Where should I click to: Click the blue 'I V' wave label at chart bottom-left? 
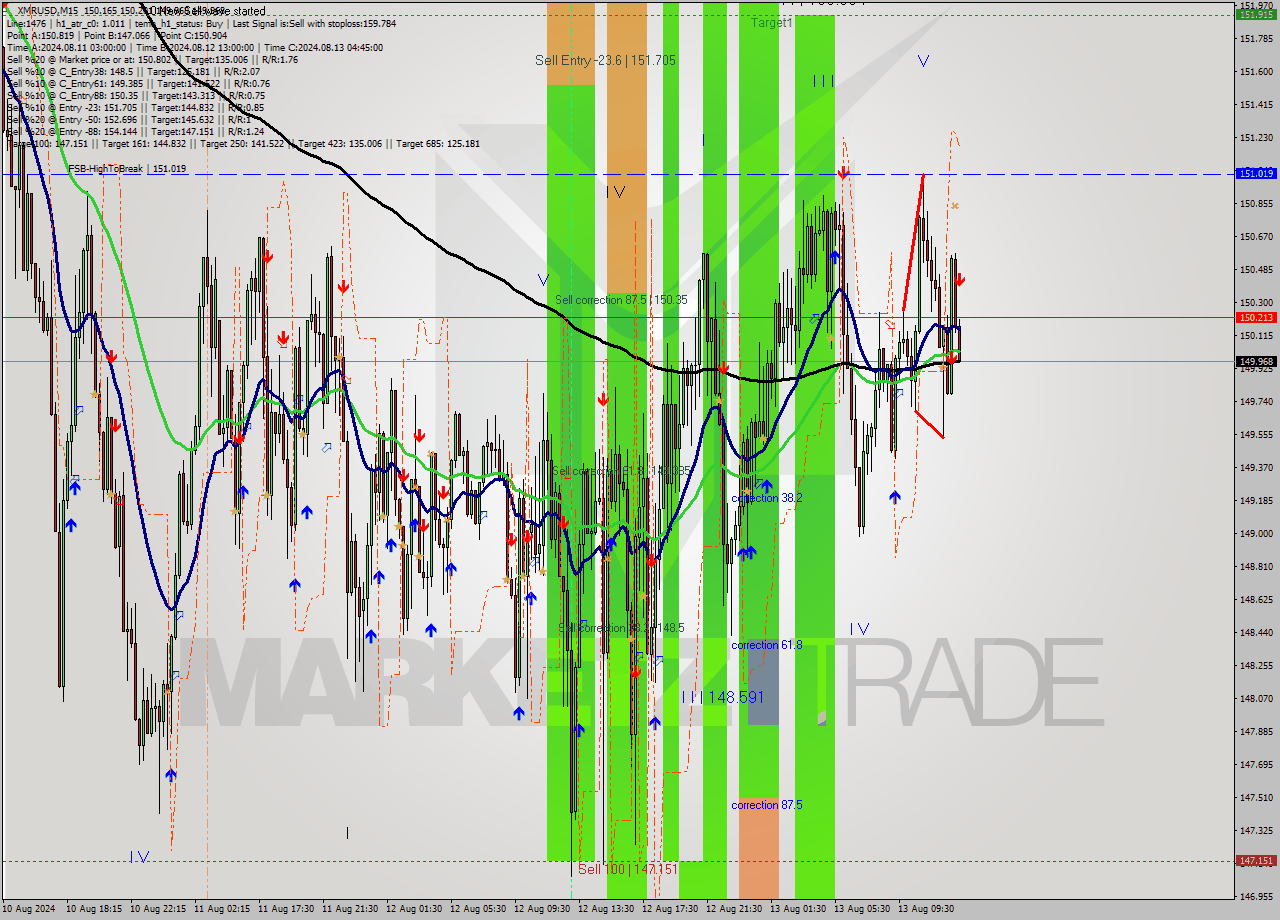click(x=140, y=856)
